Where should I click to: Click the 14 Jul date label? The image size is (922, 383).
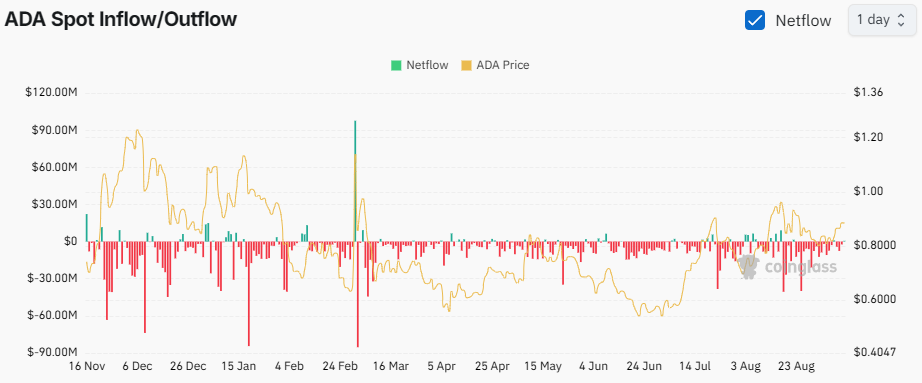coord(694,367)
